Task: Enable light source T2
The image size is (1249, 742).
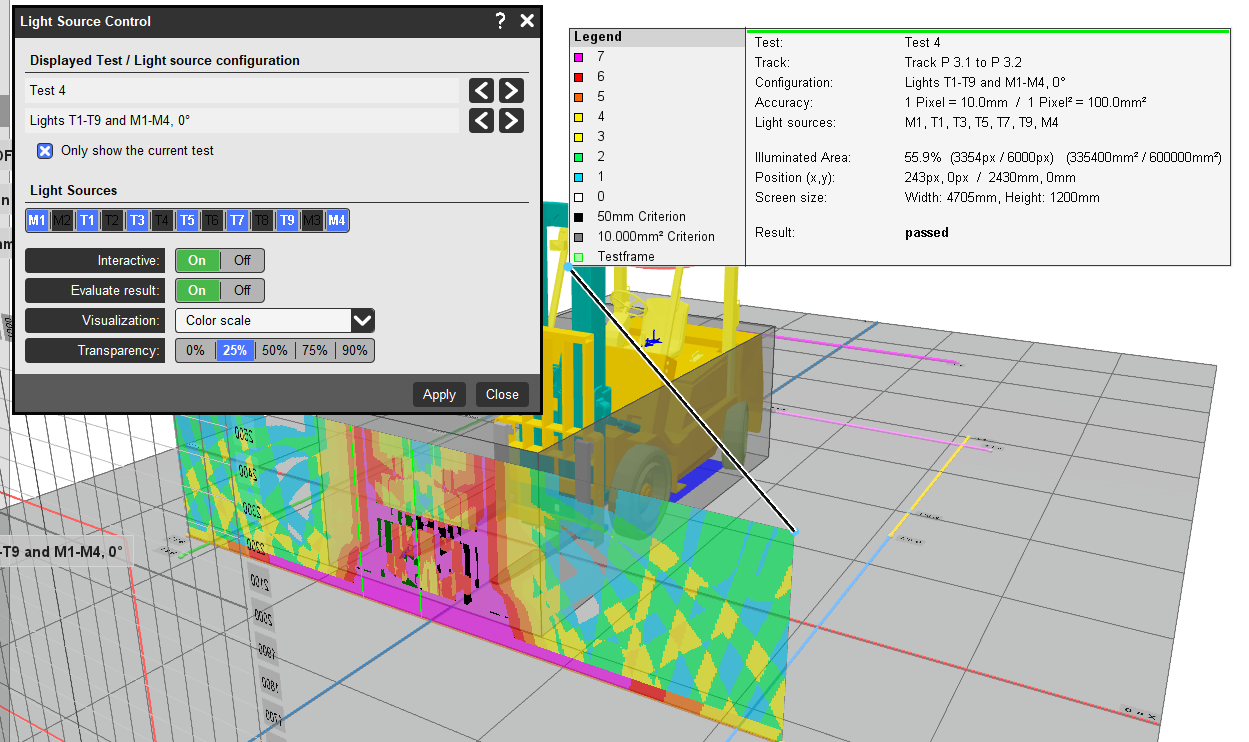Action: 112,221
